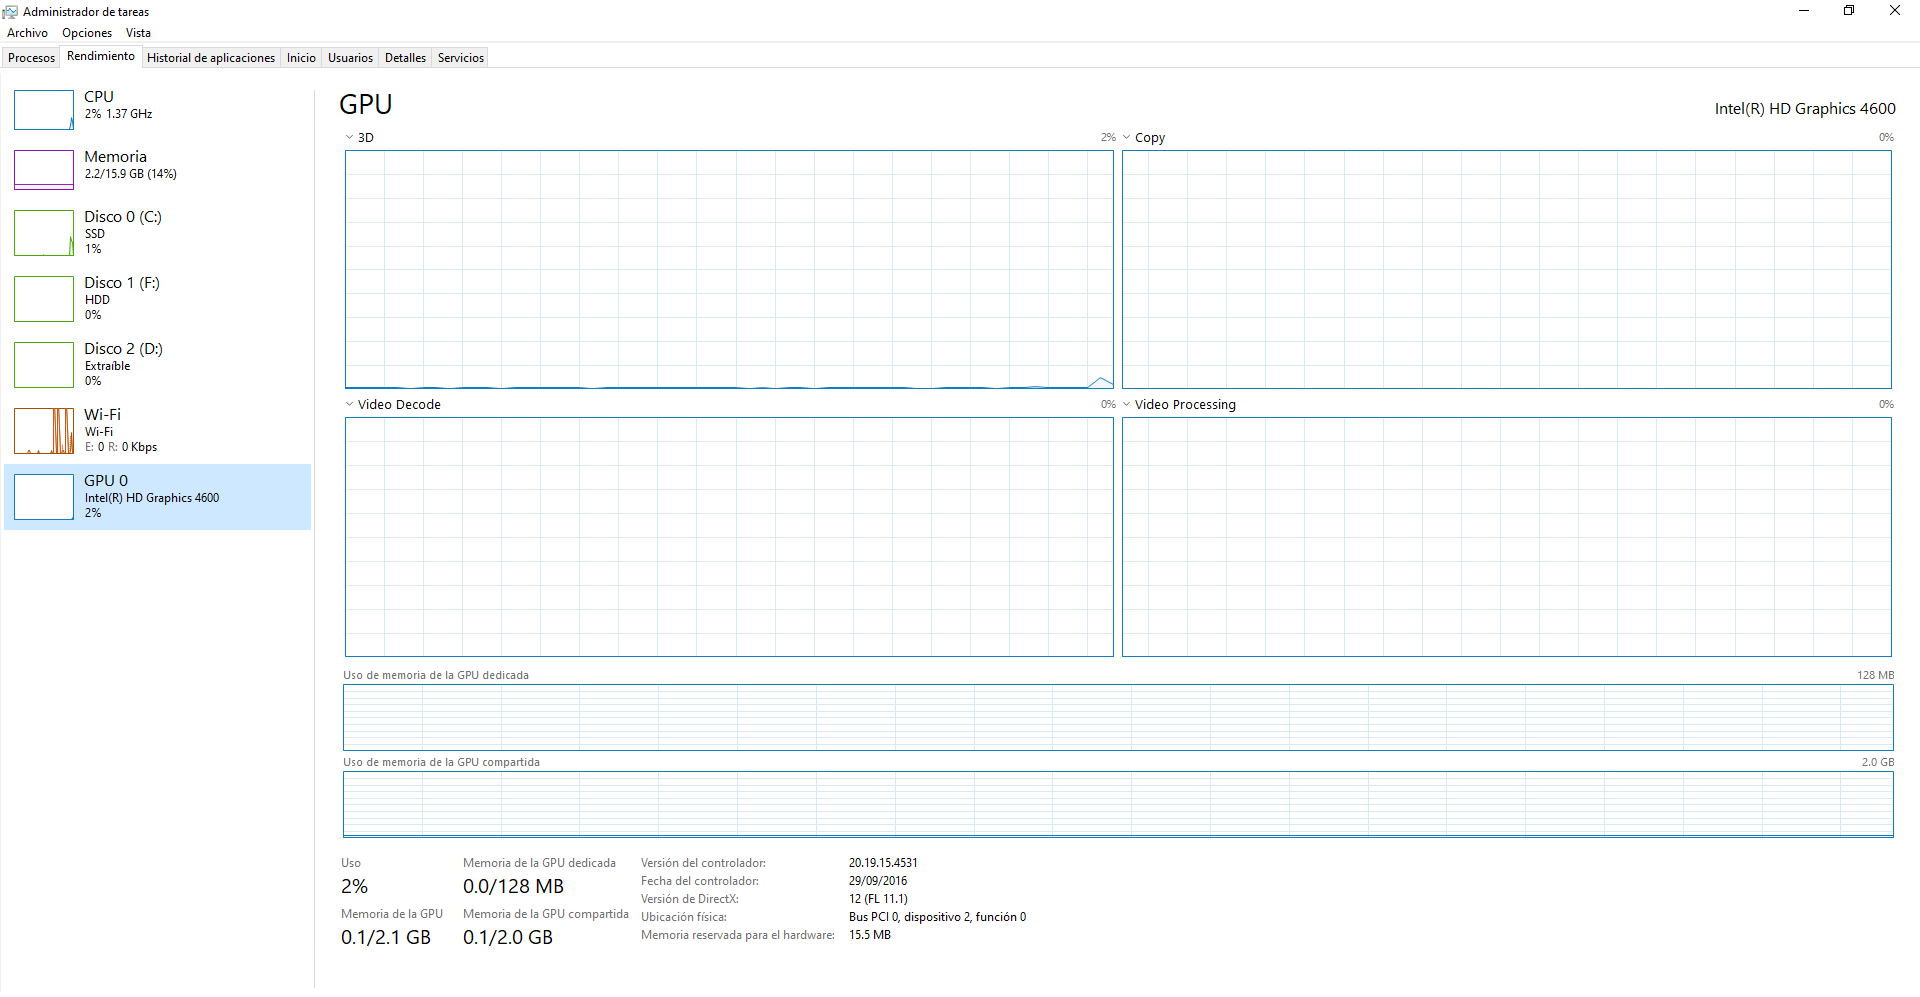Screen dimensions: 1920x997
Task: Click the CPU mini graph thumbnail
Action: point(44,110)
